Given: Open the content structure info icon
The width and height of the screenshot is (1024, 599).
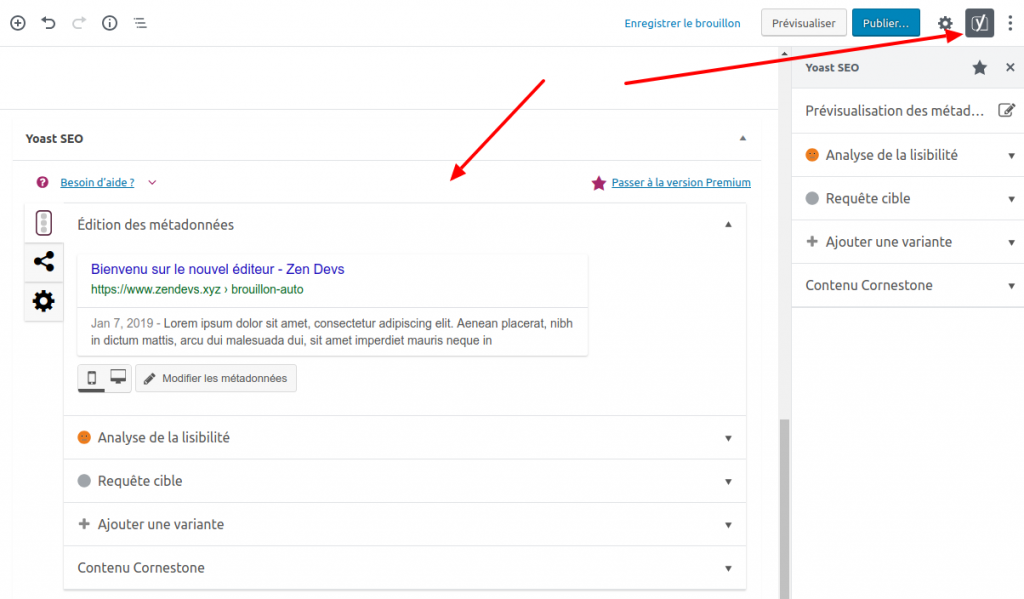Looking at the screenshot, I should point(110,23).
